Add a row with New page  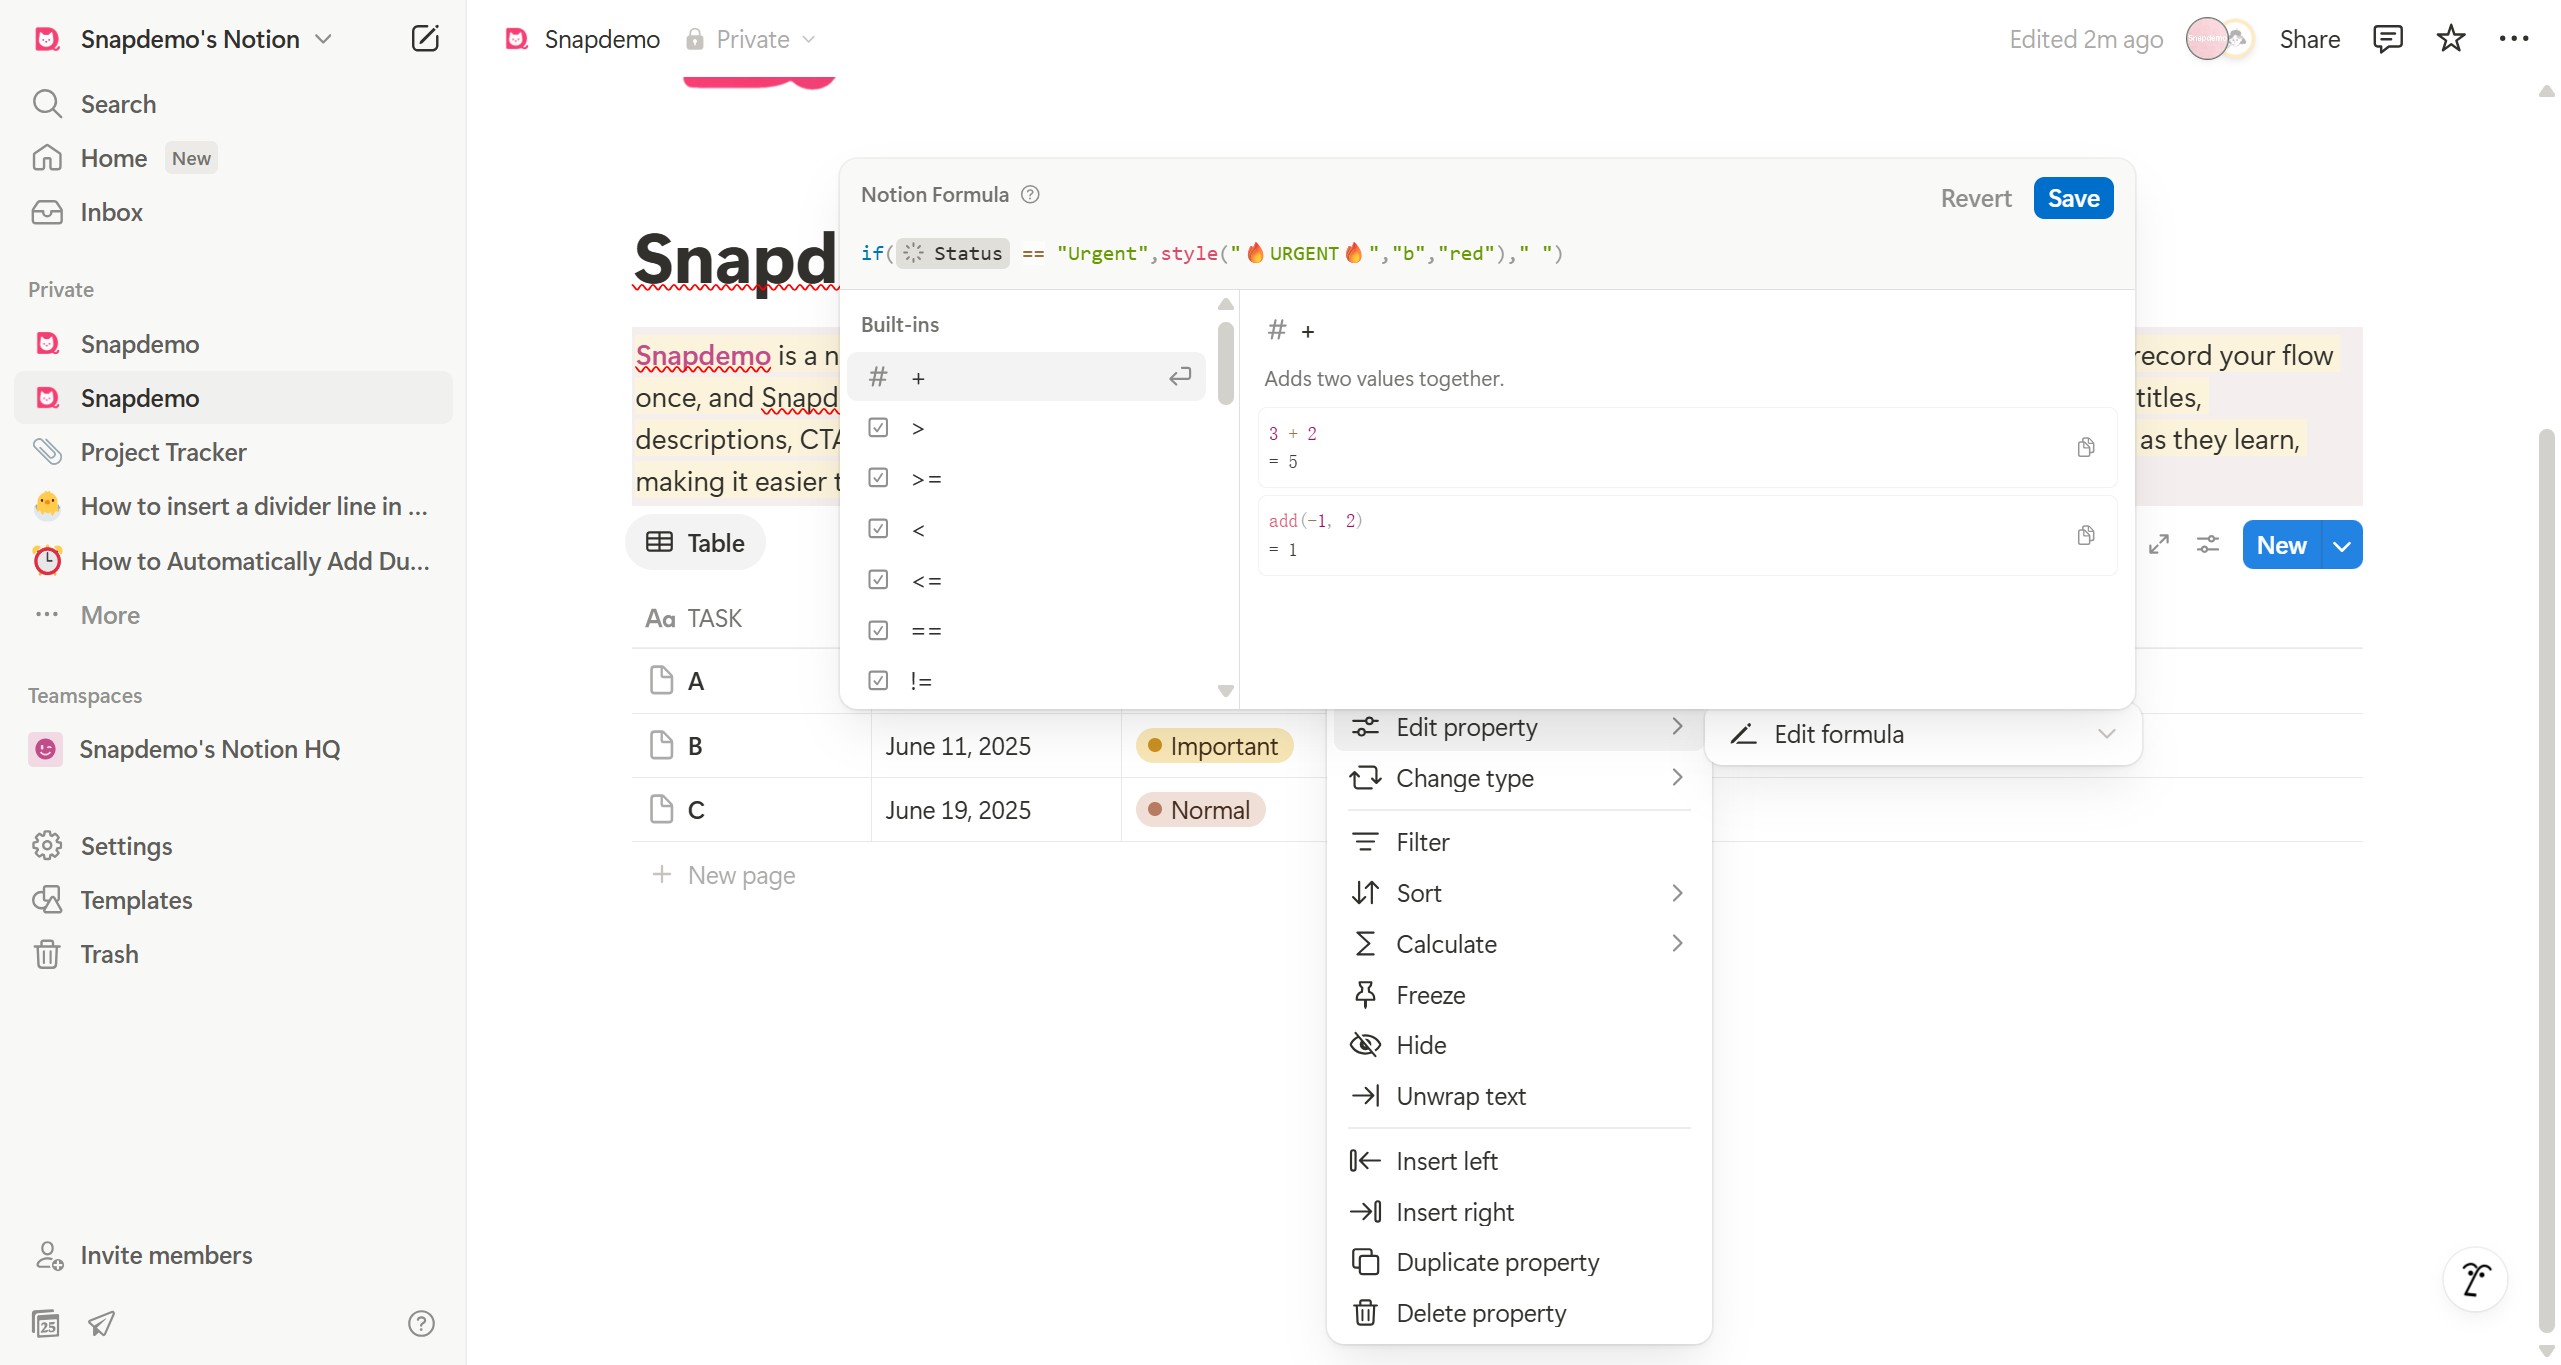(x=723, y=875)
